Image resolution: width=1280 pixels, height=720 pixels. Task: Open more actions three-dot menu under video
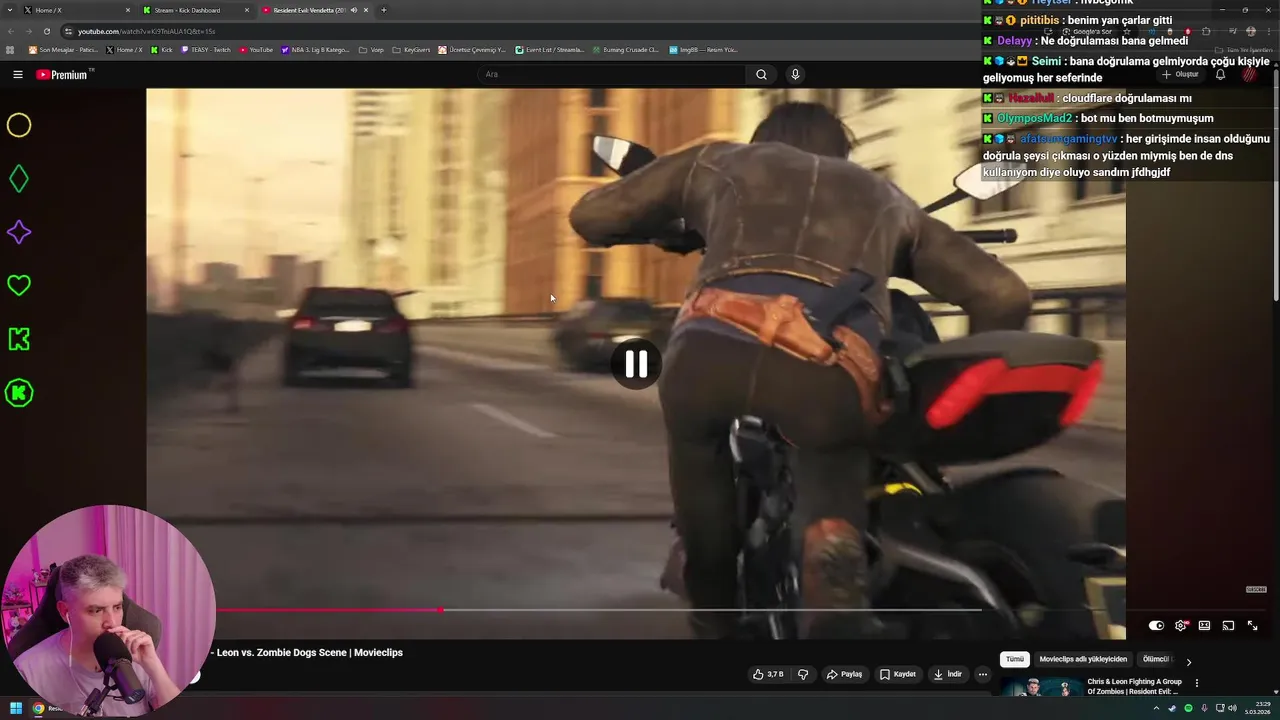[982, 674]
